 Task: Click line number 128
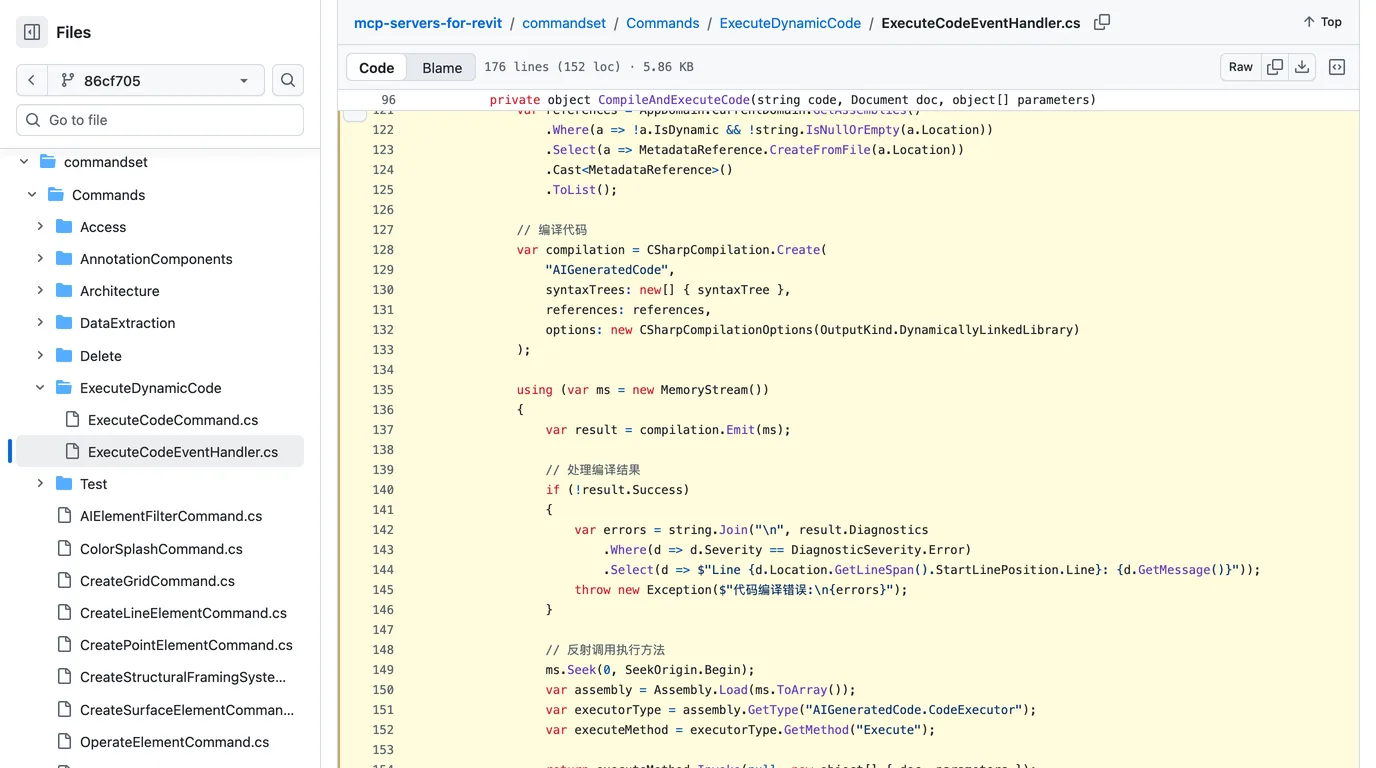tap(383, 250)
